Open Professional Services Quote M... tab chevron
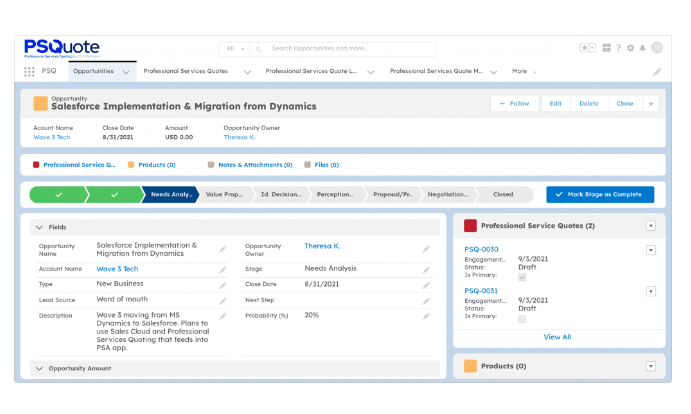The height and width of the screenshot is (414, 691). point(494,72)
